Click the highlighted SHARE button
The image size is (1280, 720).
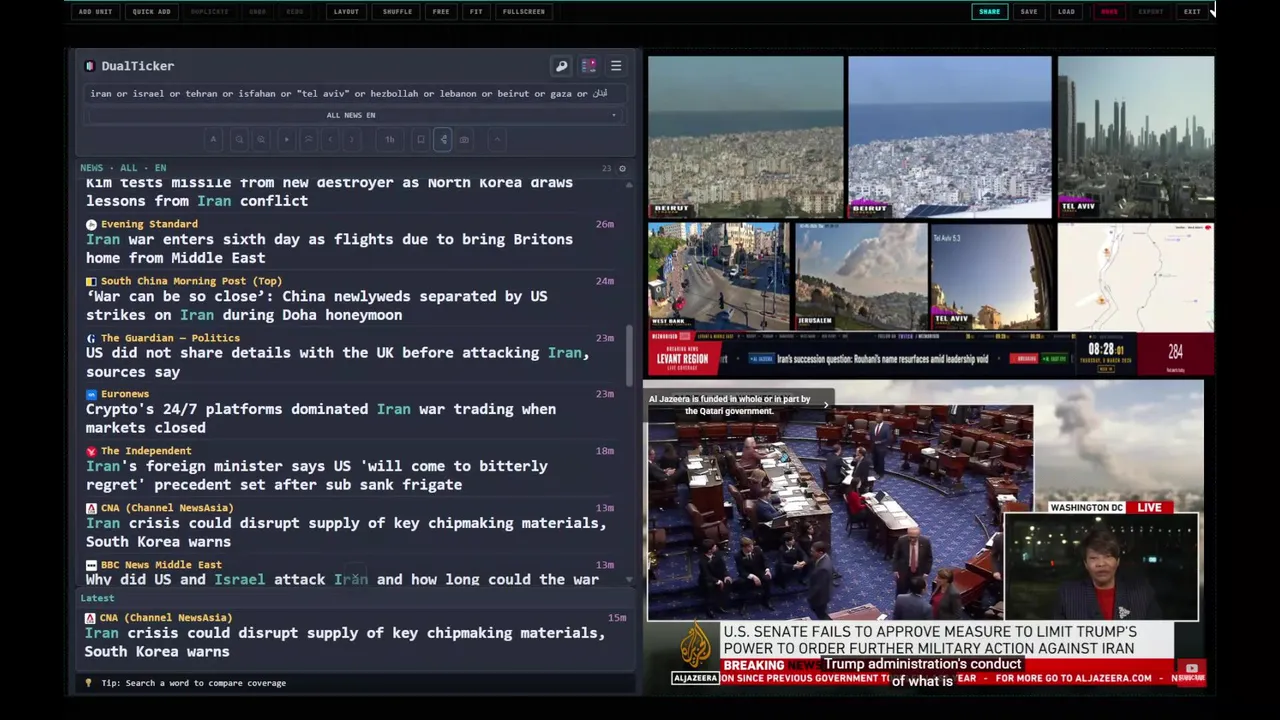tap(989, 12)
